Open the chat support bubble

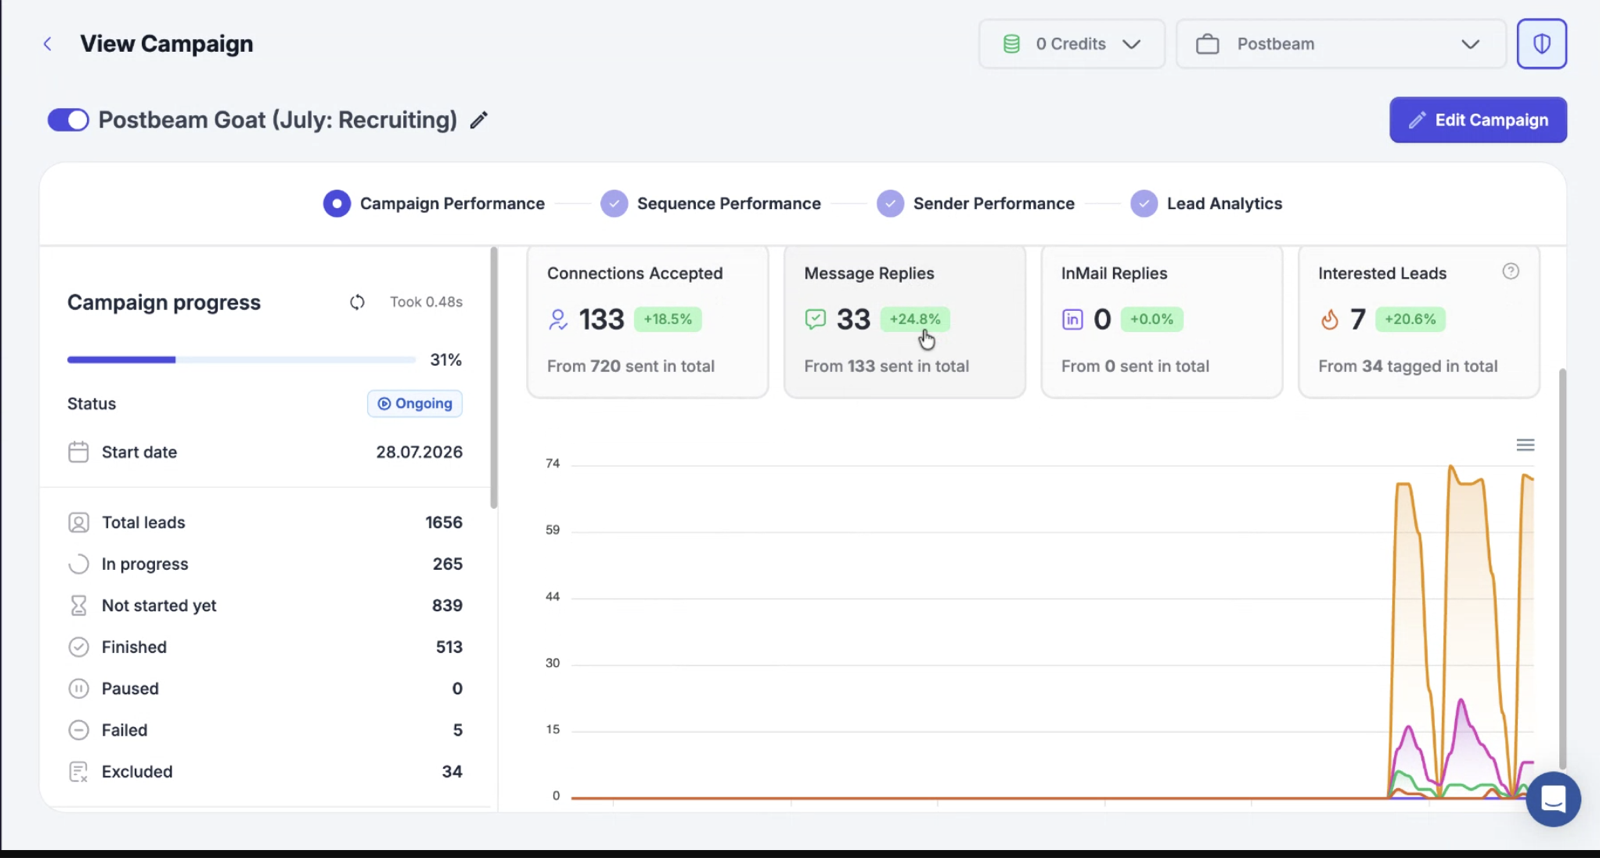[x=1553, y=799]
